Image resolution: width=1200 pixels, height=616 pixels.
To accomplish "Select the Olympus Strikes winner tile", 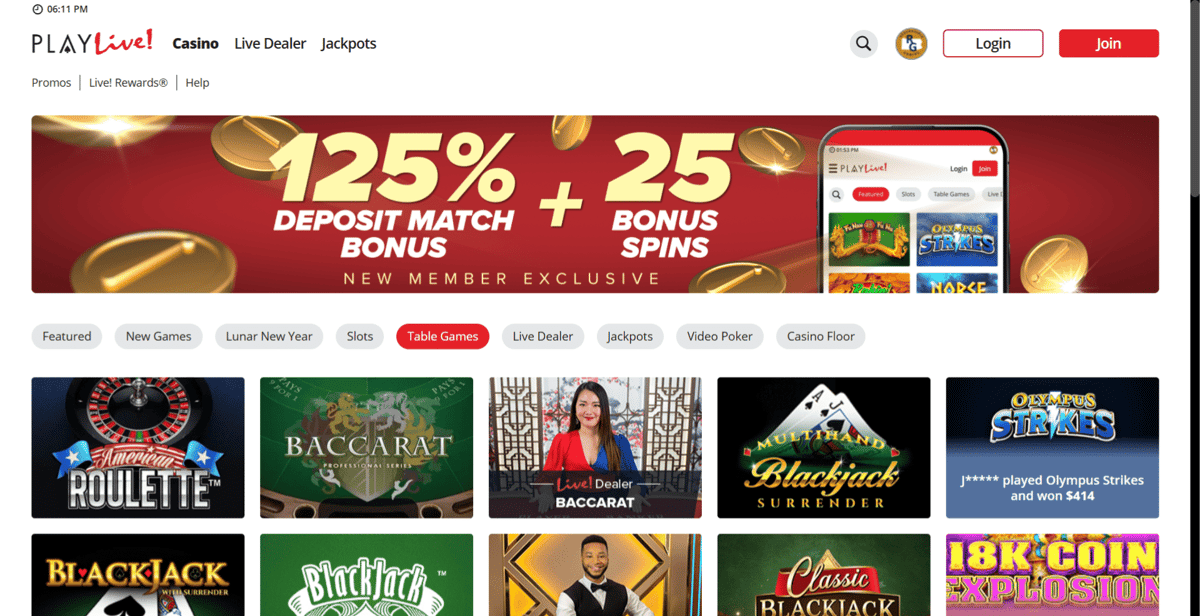I will (1052, 447).
